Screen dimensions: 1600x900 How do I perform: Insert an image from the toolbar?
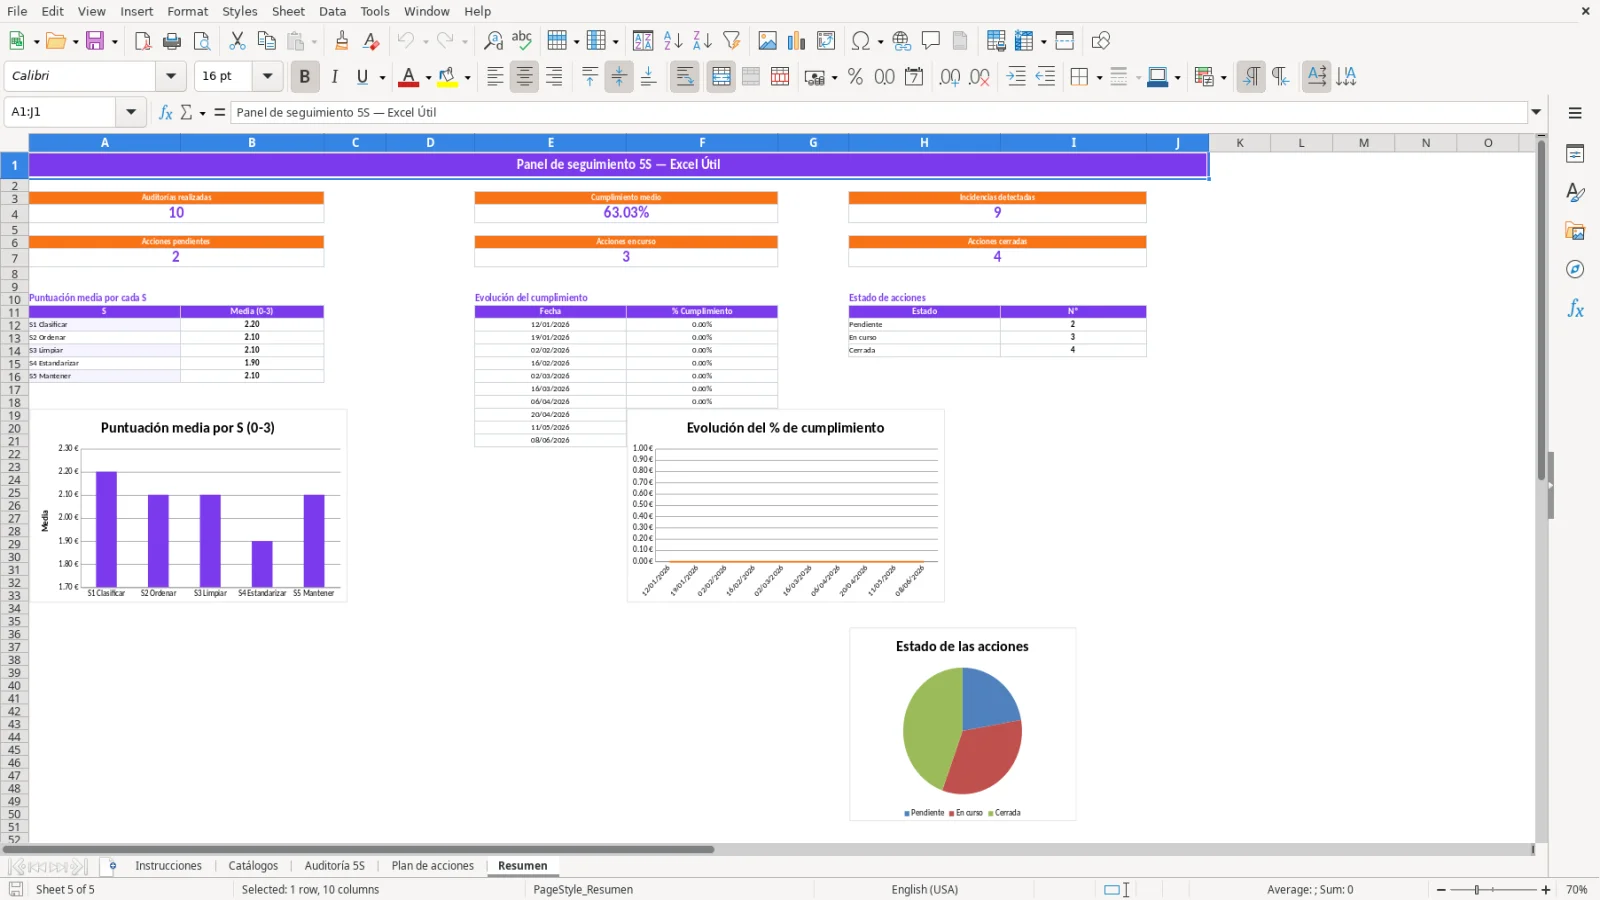[768, 41]
